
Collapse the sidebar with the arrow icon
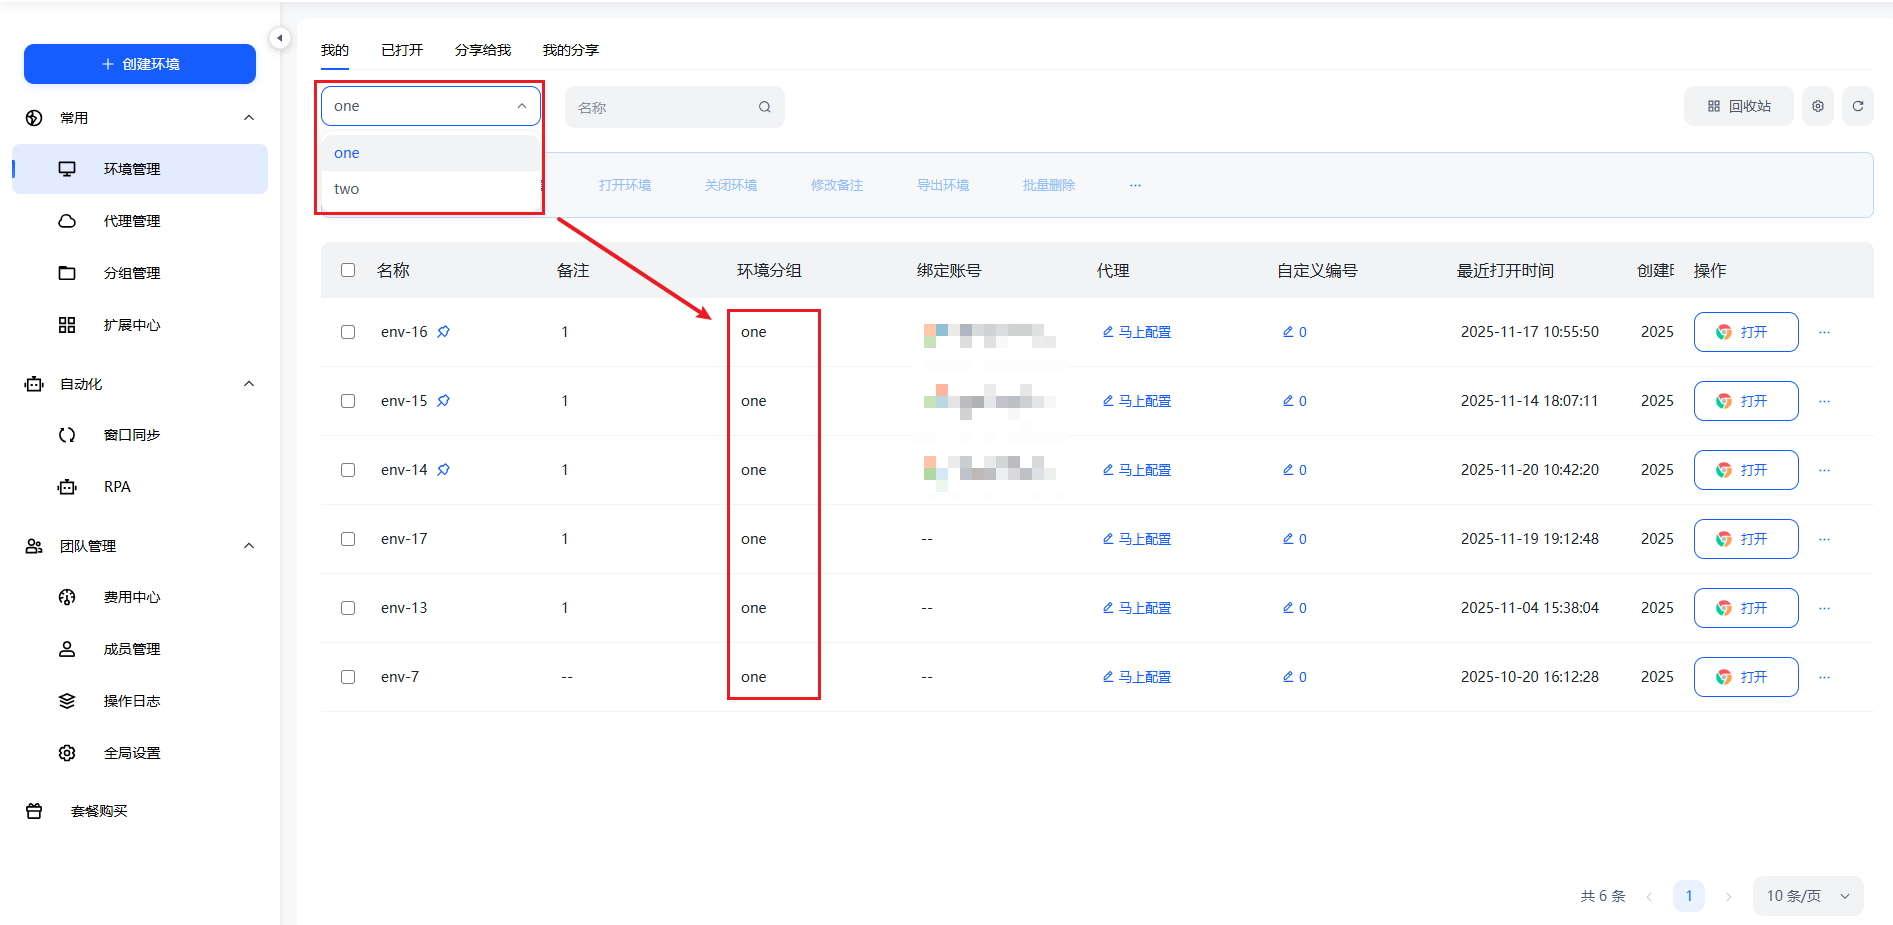280,38
